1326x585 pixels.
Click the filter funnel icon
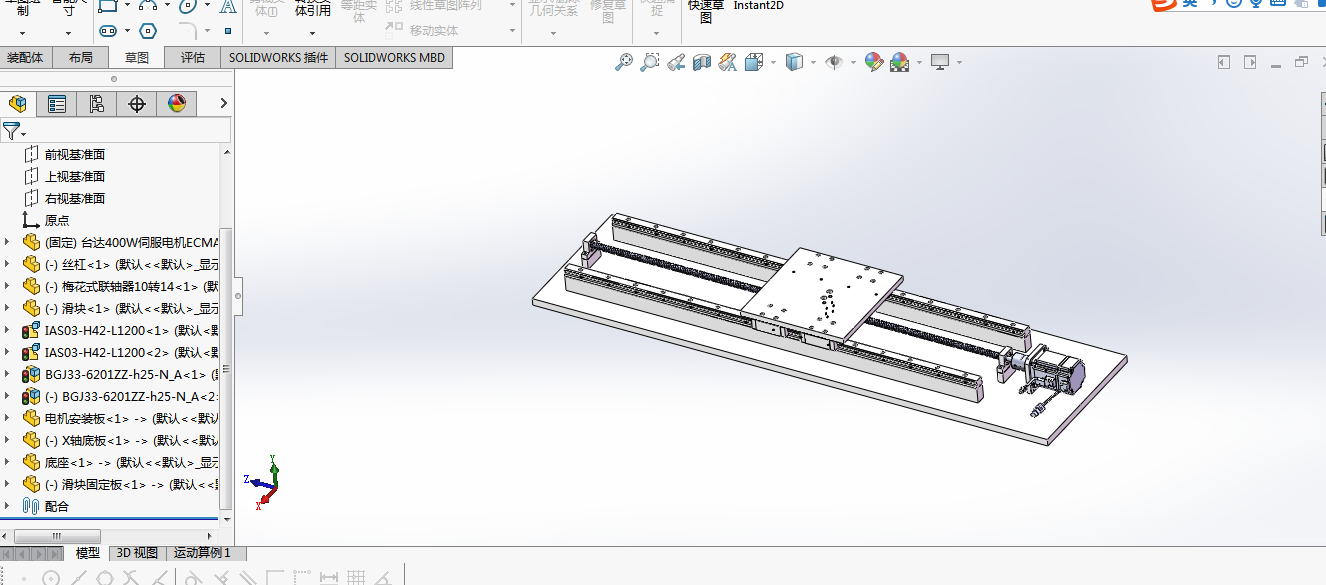(11, 130)
